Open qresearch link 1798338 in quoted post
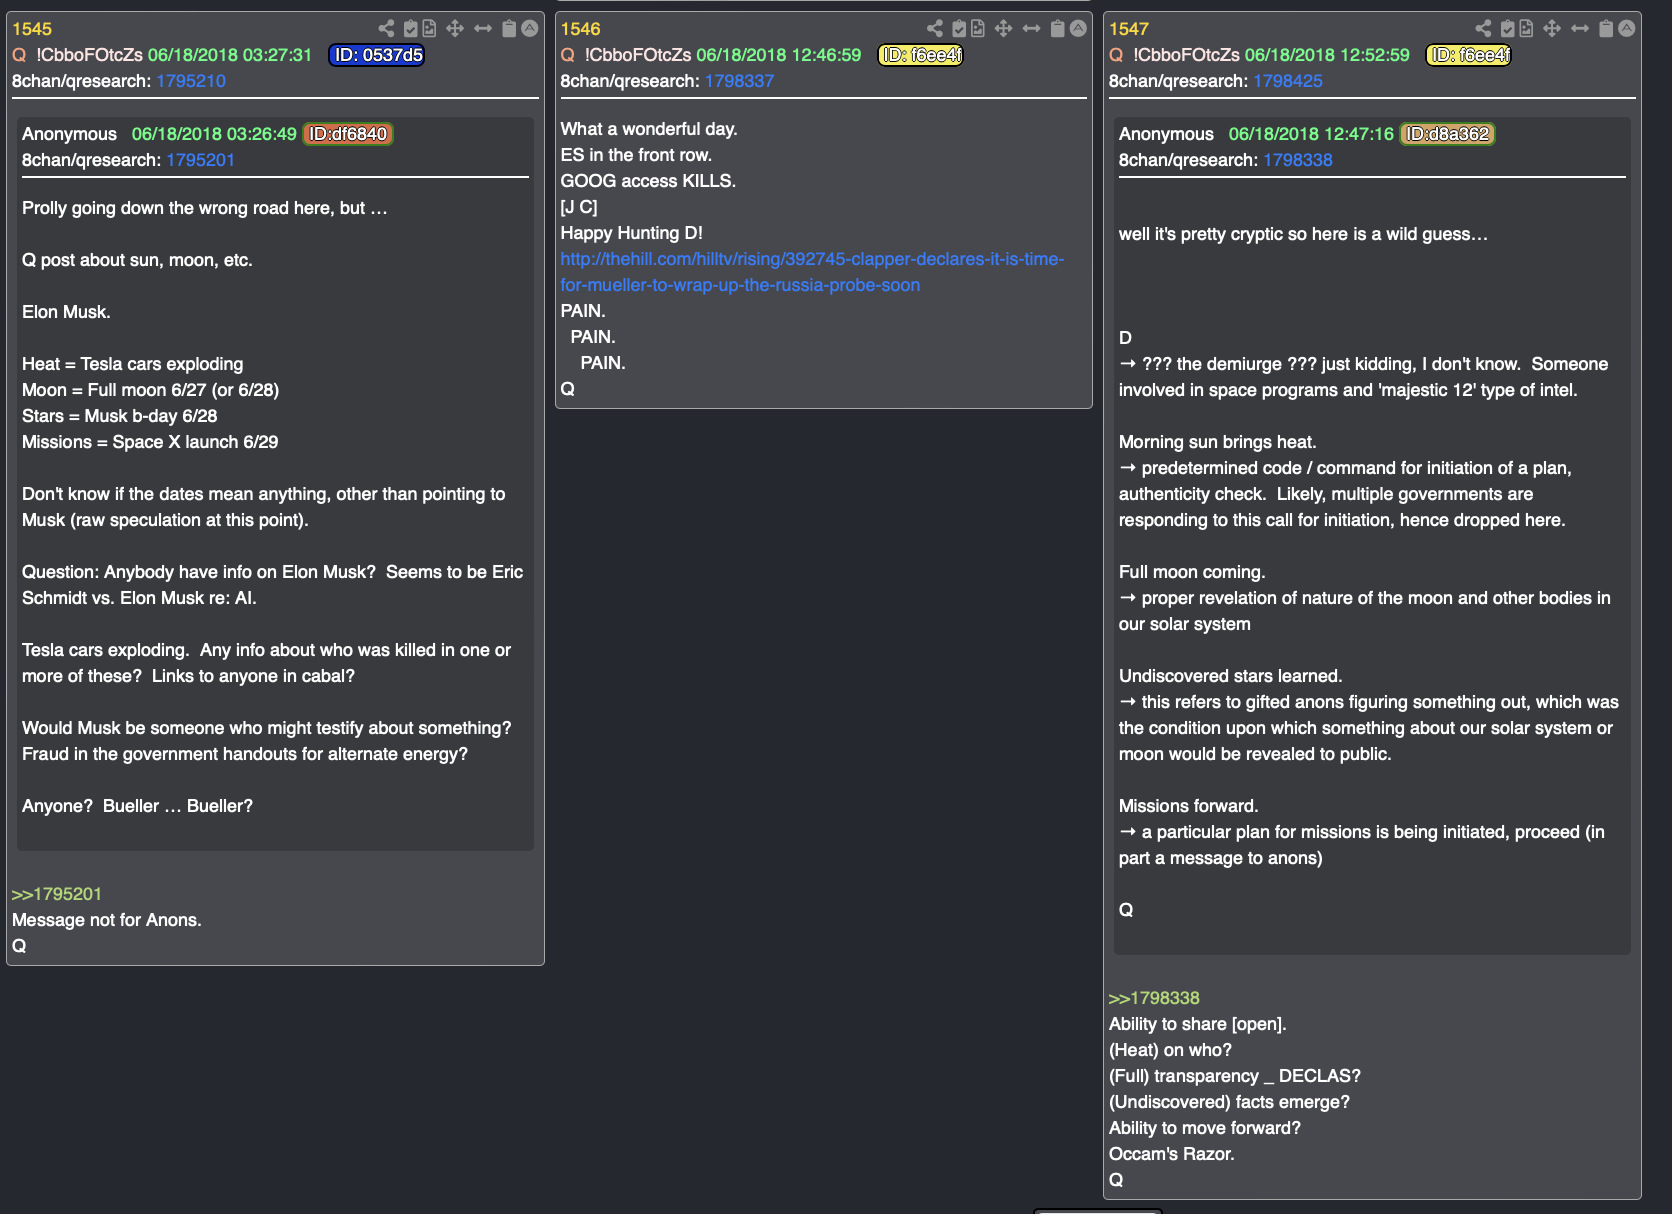 [1298, 160]
